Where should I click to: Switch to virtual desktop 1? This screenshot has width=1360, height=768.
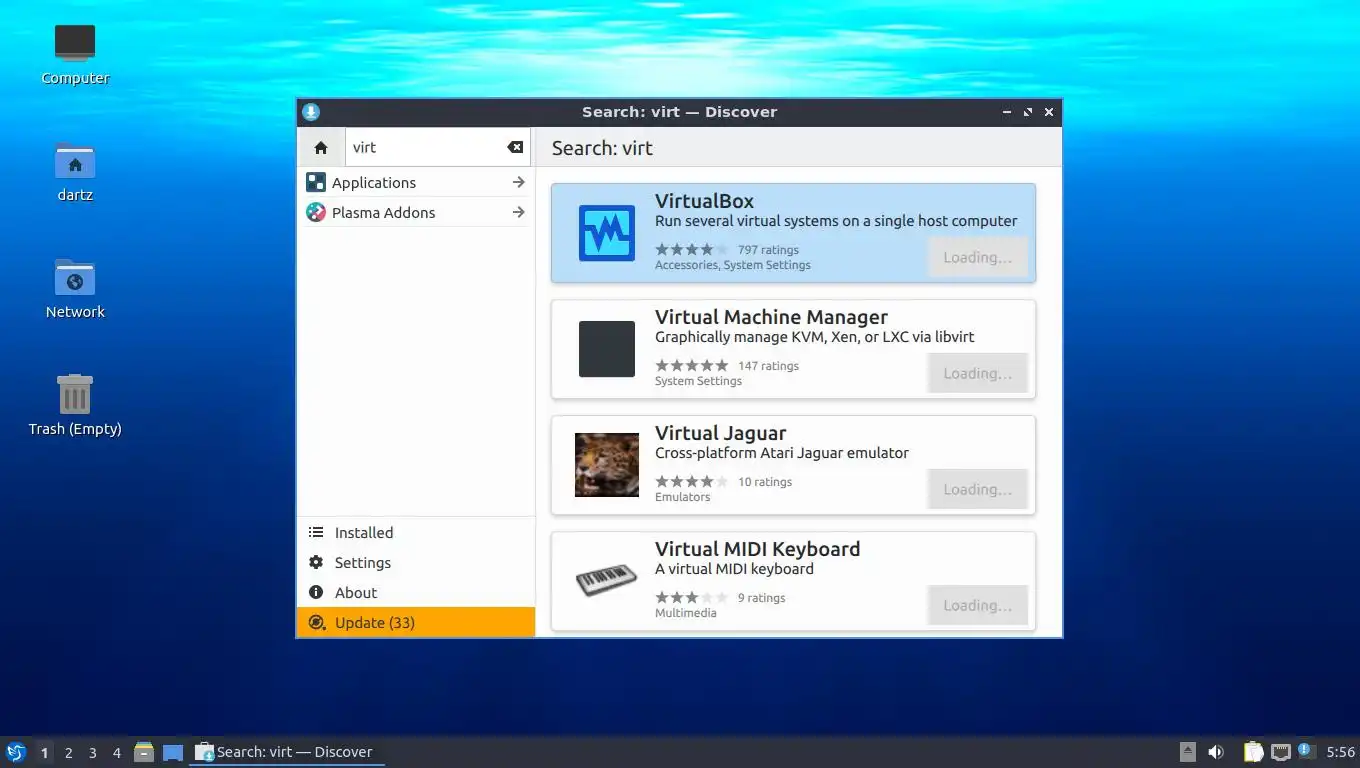44,752
